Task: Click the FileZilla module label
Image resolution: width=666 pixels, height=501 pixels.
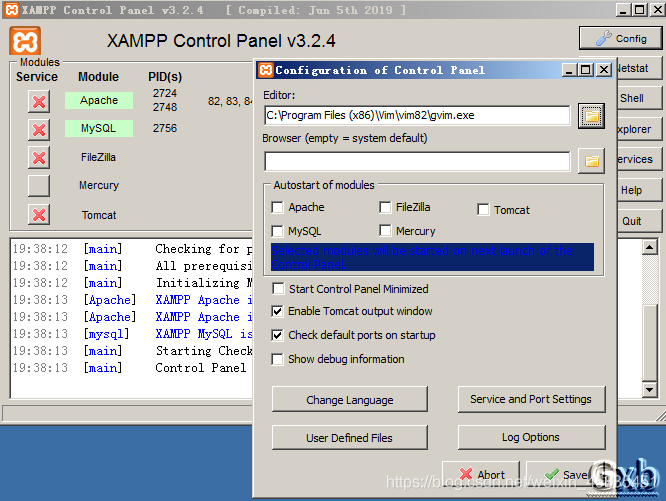Action: pyautogui.click(x=99, y=157)
